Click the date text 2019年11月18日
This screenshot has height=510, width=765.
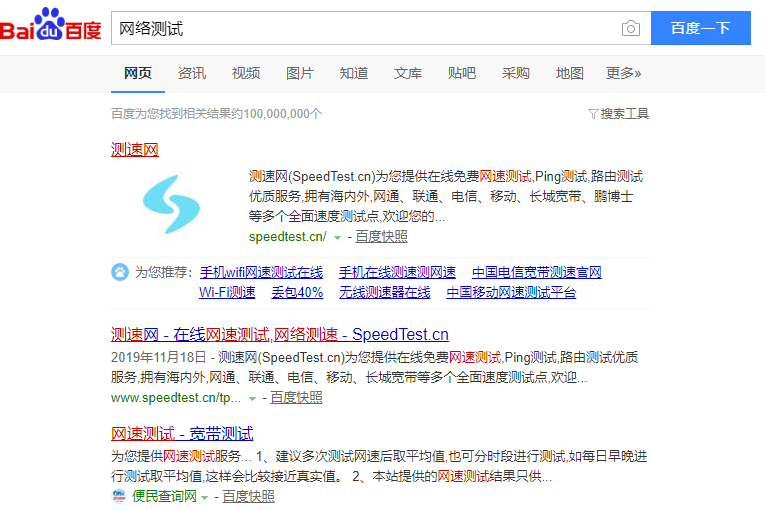(x=159, y=358)
